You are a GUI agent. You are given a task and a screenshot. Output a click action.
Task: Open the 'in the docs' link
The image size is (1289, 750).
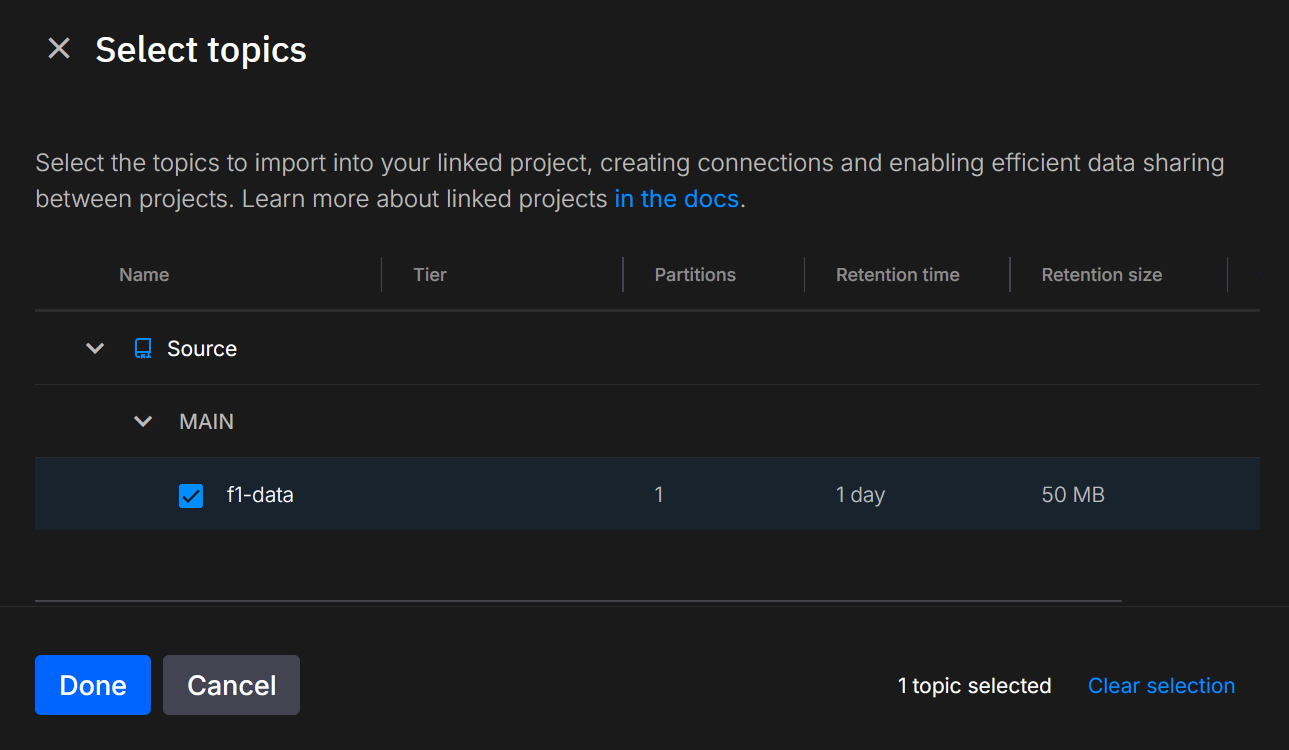click(x=676, y=199)
